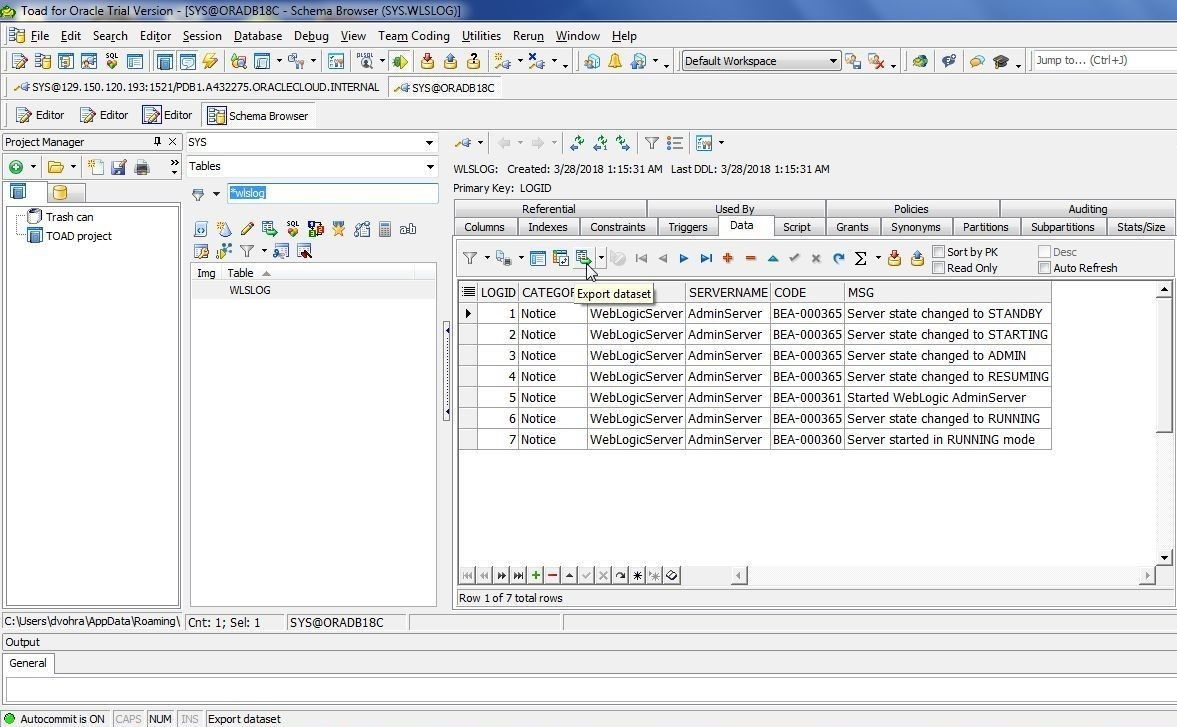Image resolution: width=1177 pixels, height=727 pixels.
Task: Open the Tables object type dropdown
Action: (x=429, y=167)
